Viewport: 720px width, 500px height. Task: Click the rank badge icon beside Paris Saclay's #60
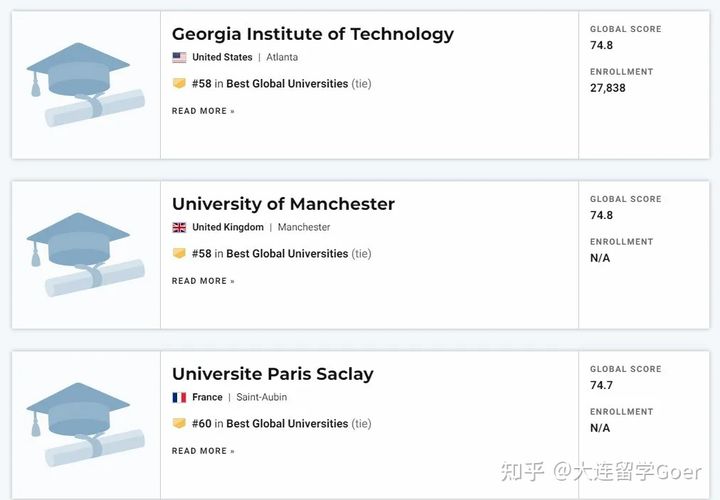179,423
